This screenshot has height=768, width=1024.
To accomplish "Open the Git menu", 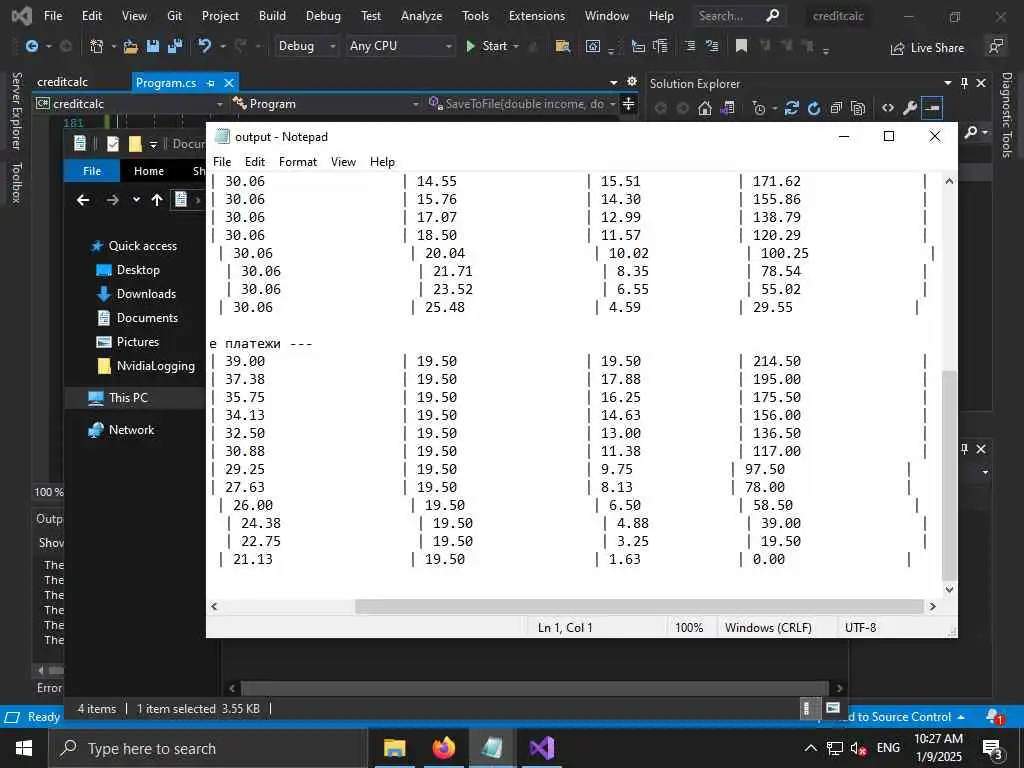I will (174, 16).
